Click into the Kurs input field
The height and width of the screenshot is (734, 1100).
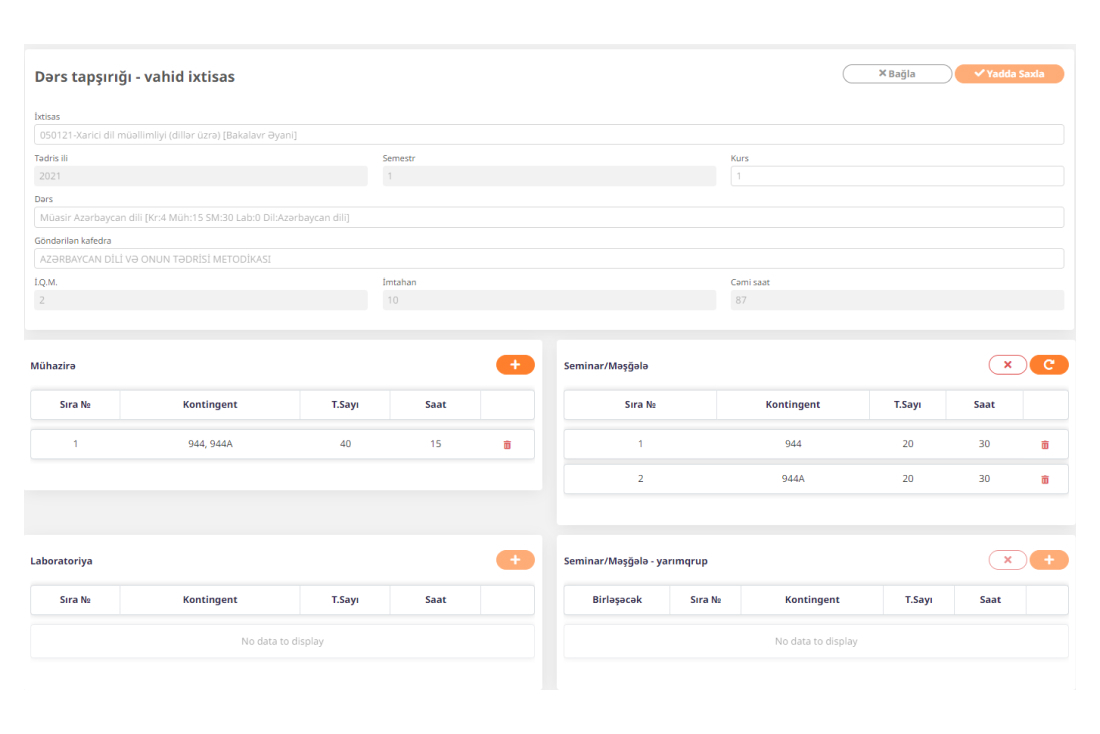[896, 176]
